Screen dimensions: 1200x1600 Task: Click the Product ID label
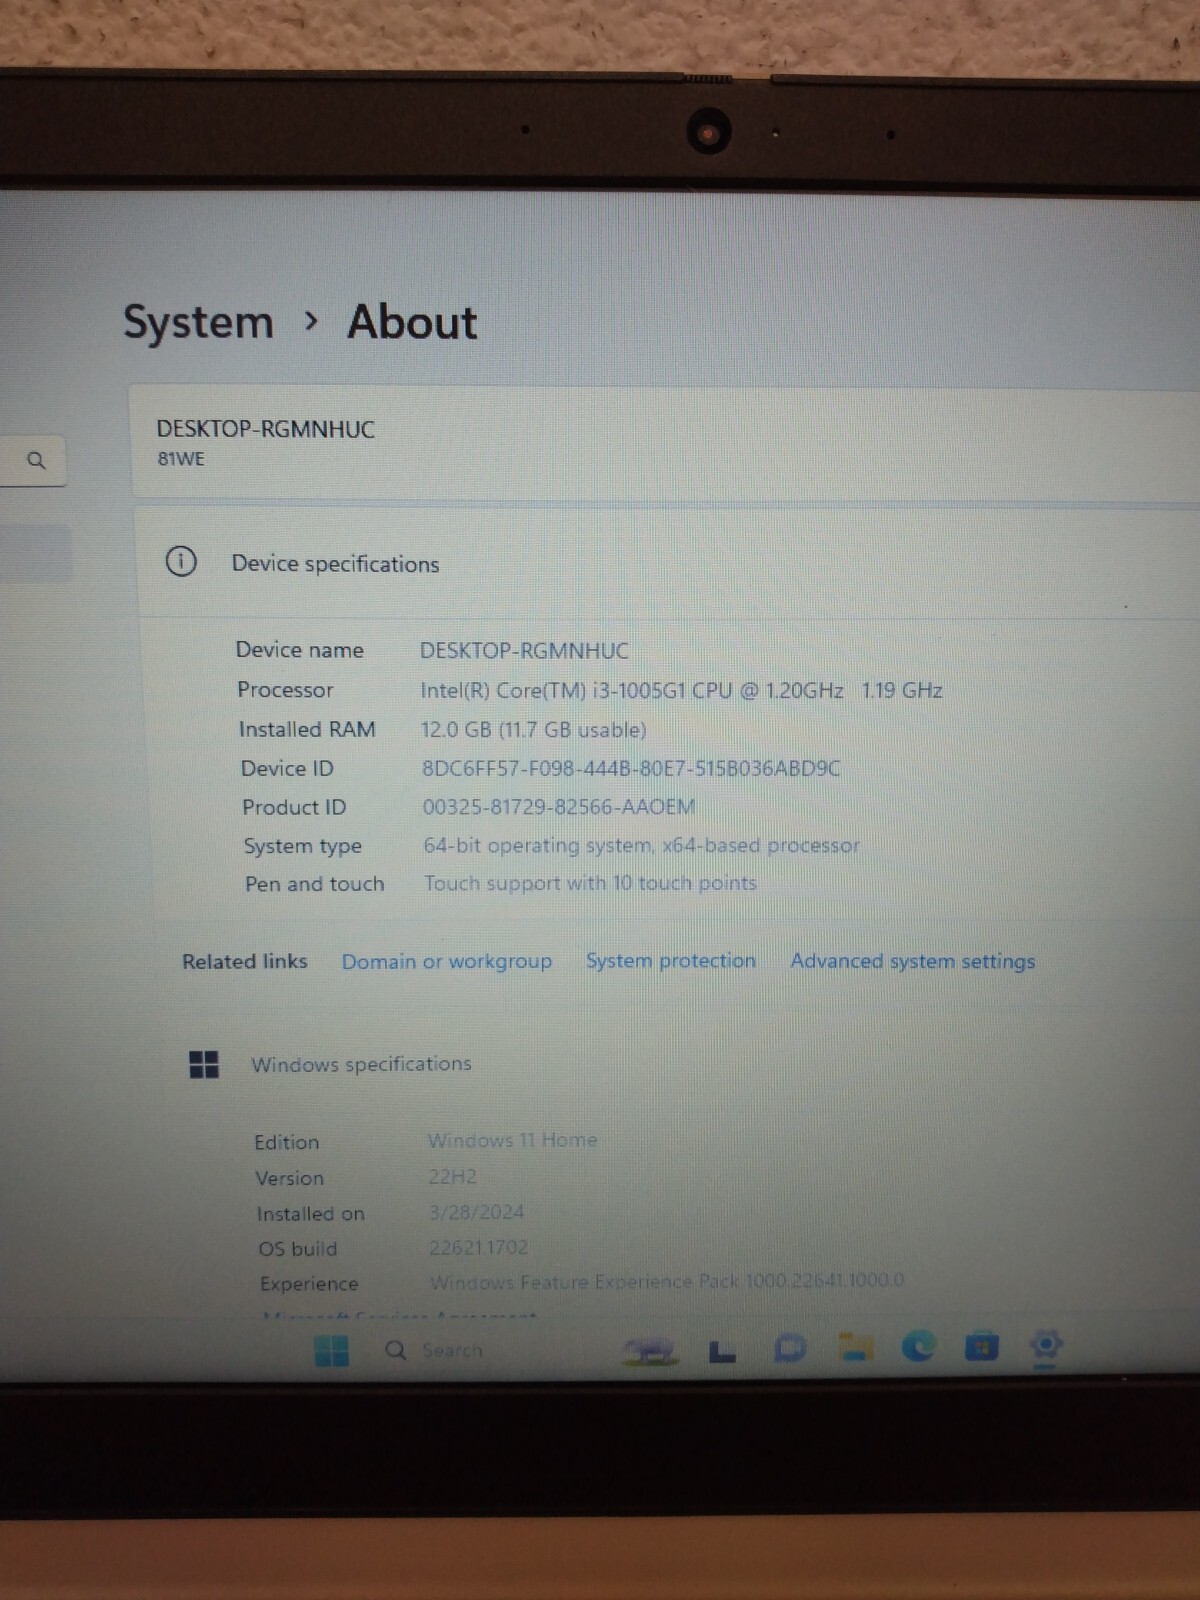(x=294, y=807)
